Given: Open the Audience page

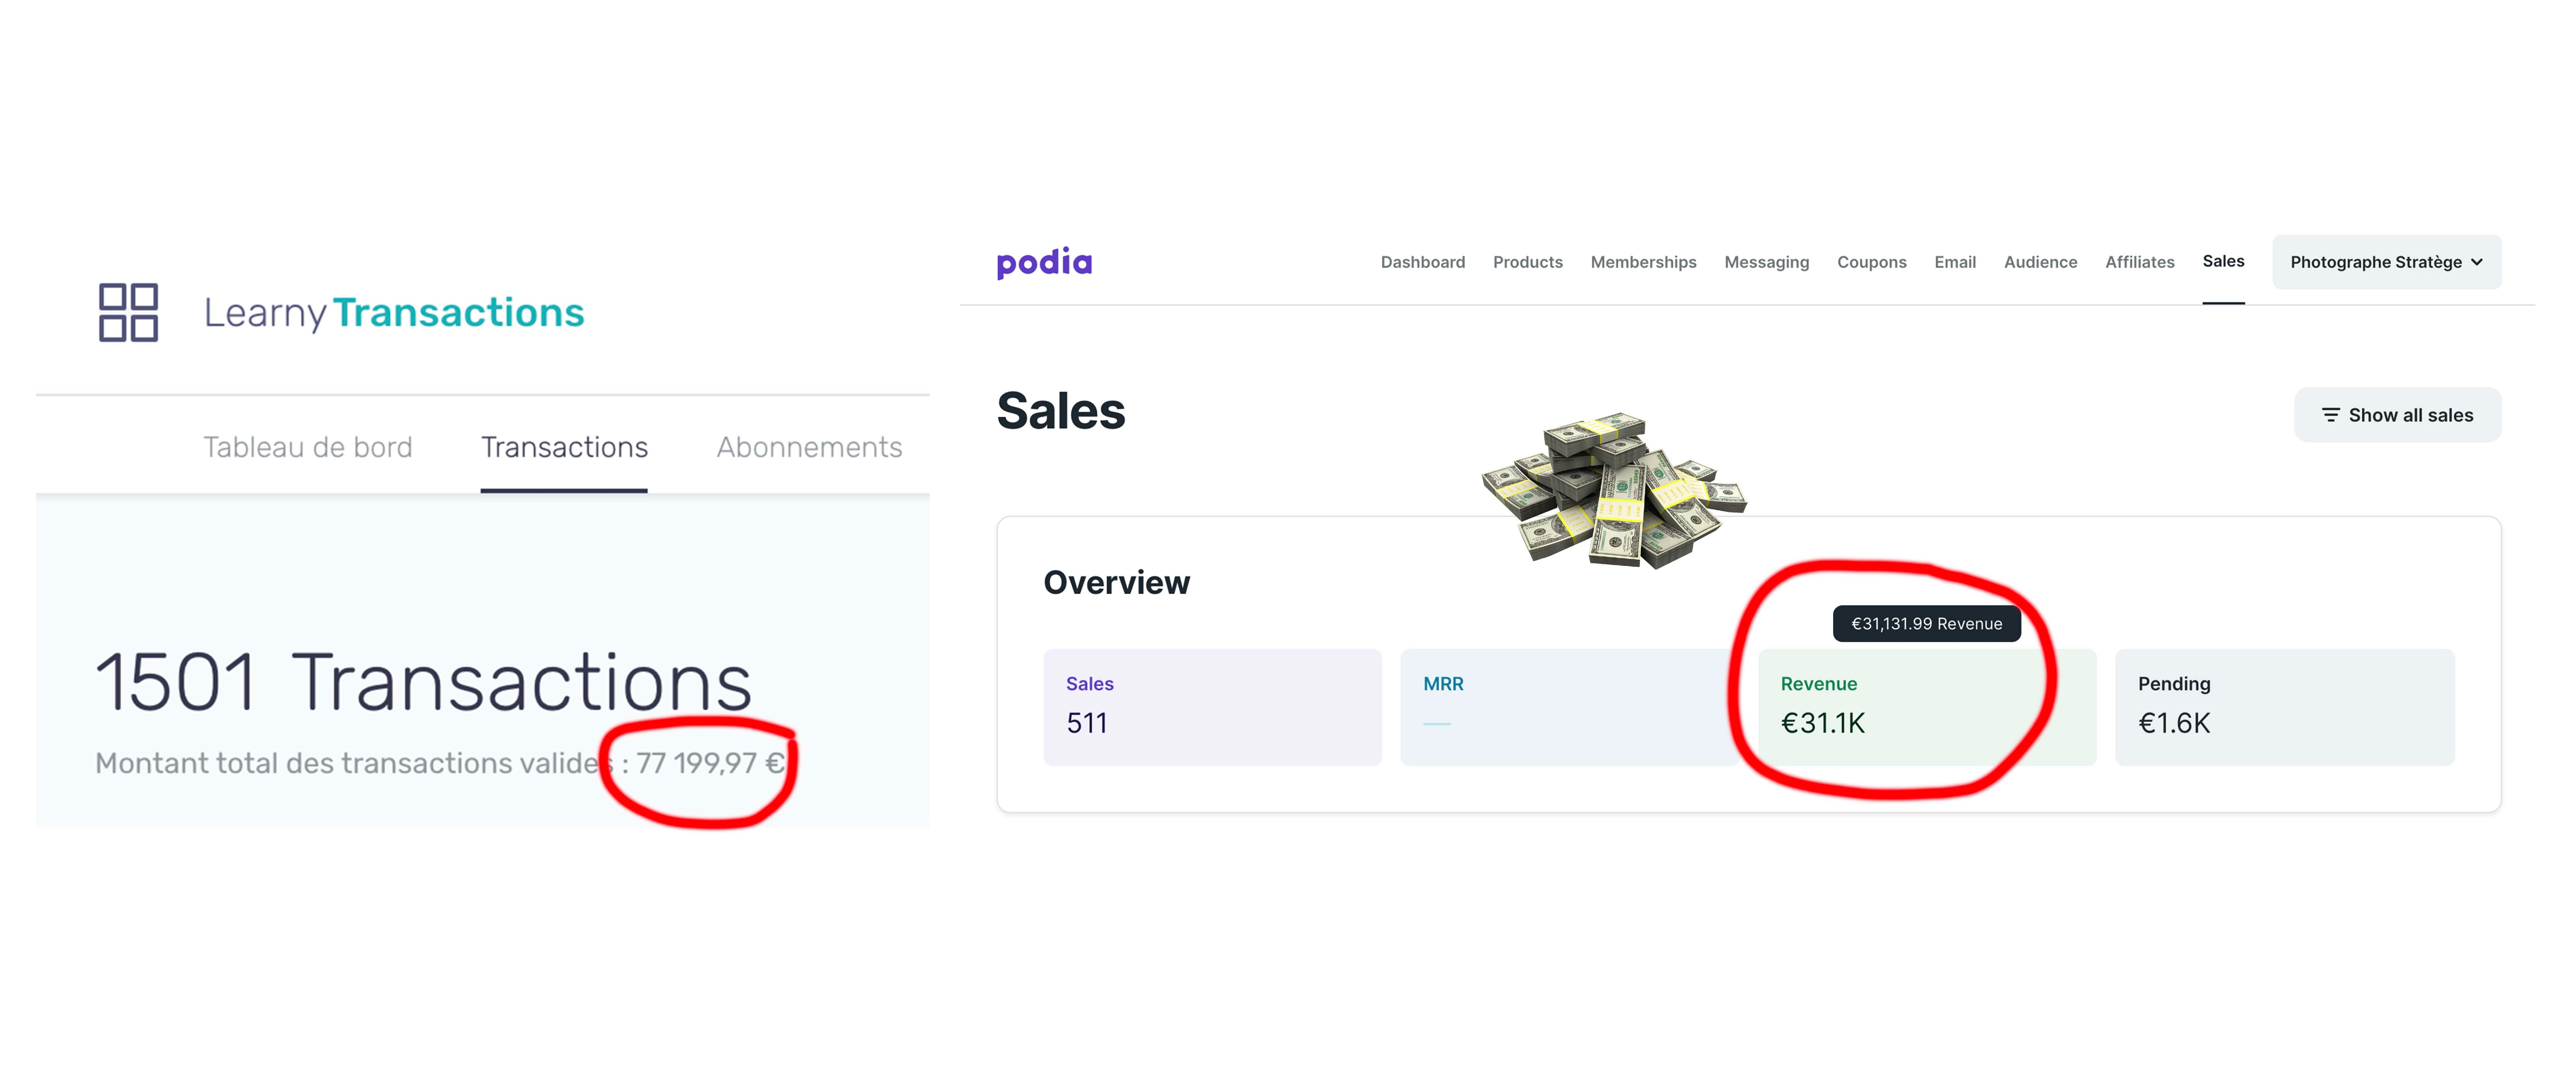Looking at the screenshot, I should tap(2040, 262).
